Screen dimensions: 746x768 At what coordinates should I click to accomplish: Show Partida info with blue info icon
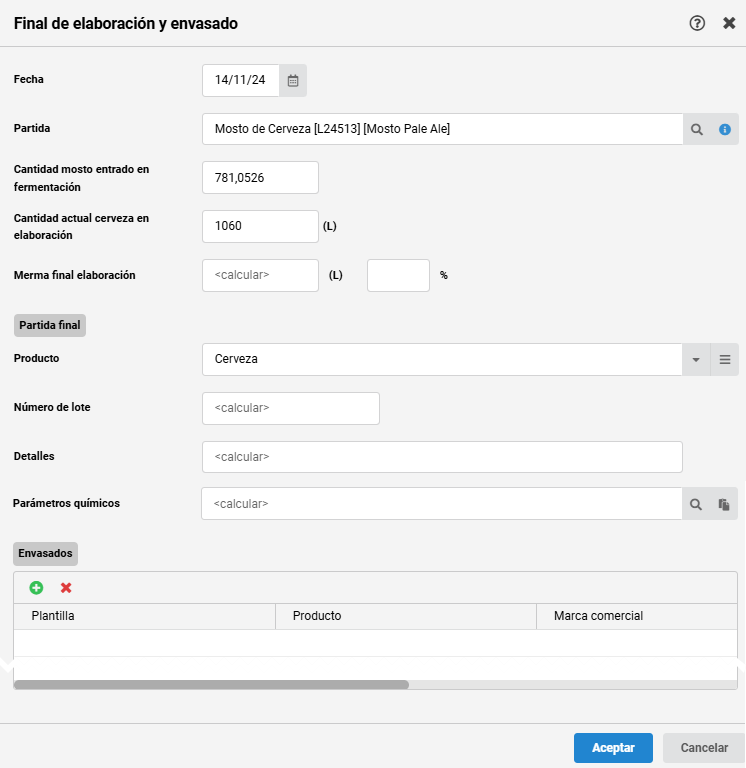(724, 129)
